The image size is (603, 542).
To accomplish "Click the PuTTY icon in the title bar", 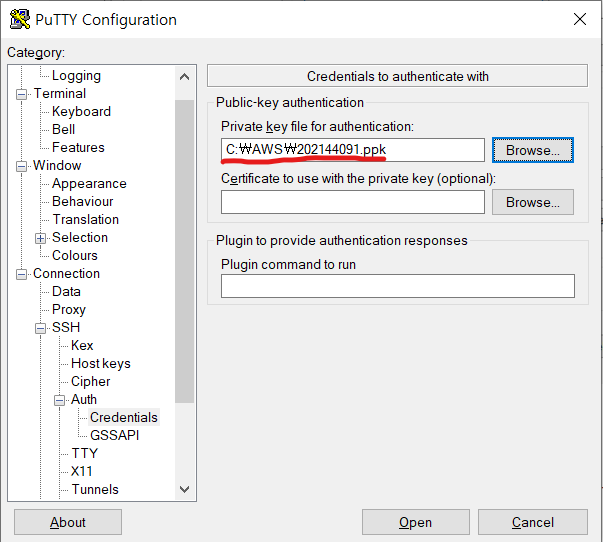I will coord(20,19).
